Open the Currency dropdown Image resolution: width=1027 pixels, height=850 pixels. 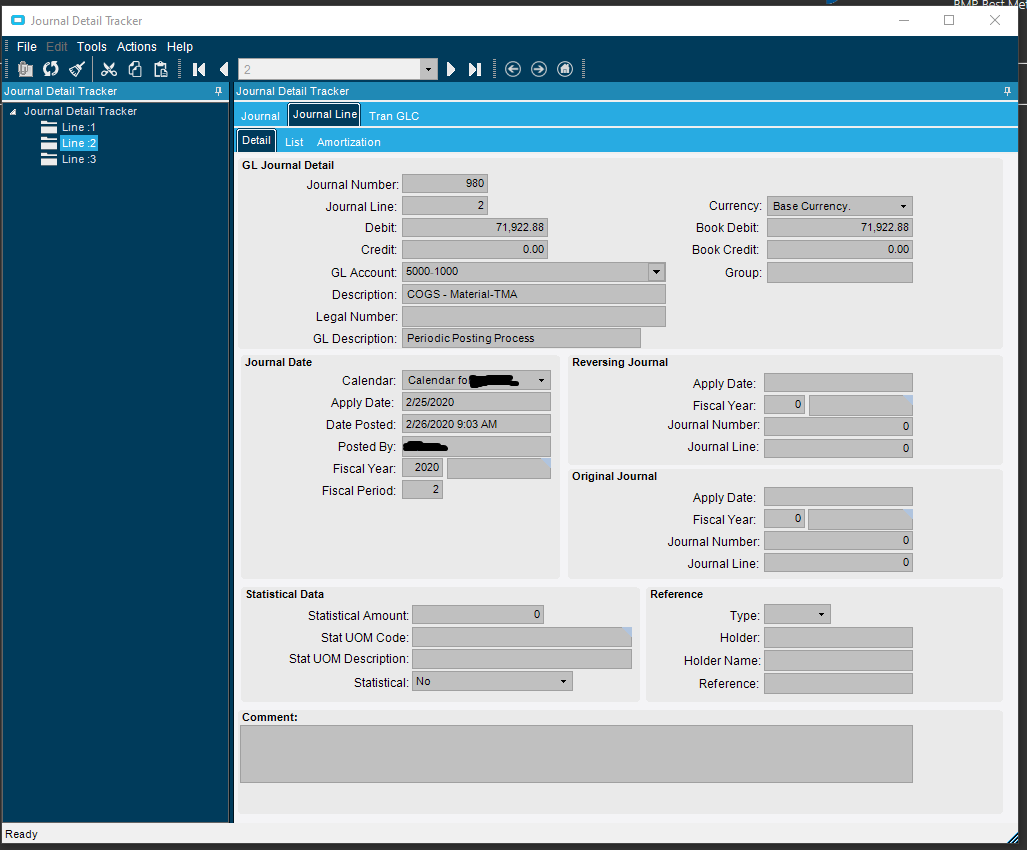tap(903, 206)
